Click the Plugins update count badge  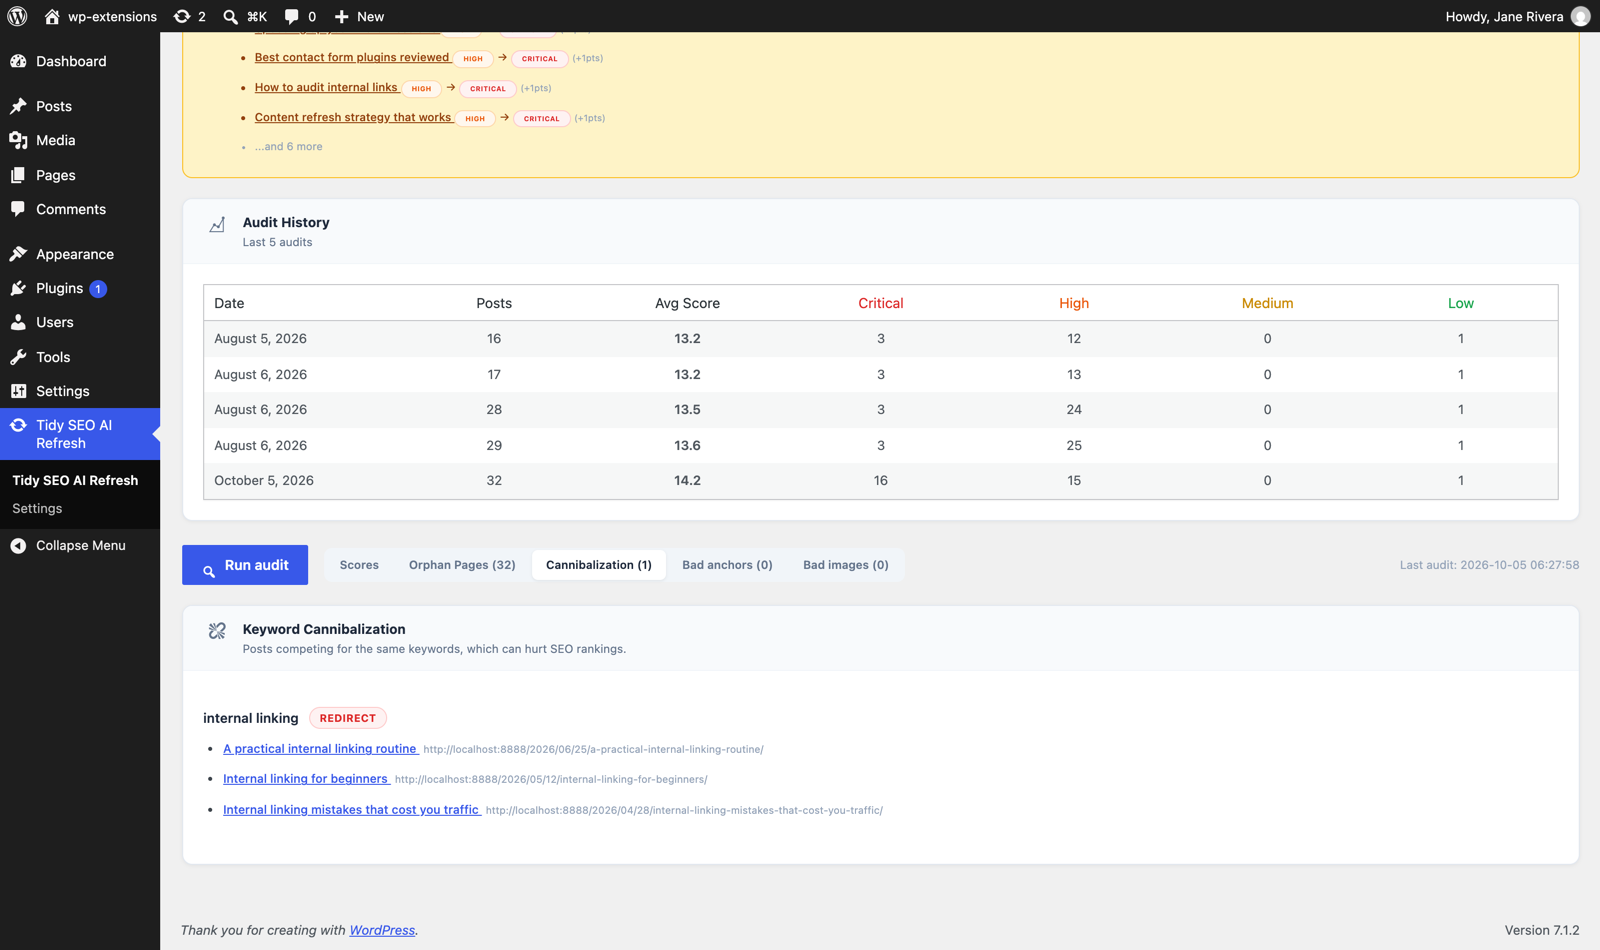coord(98,289)
